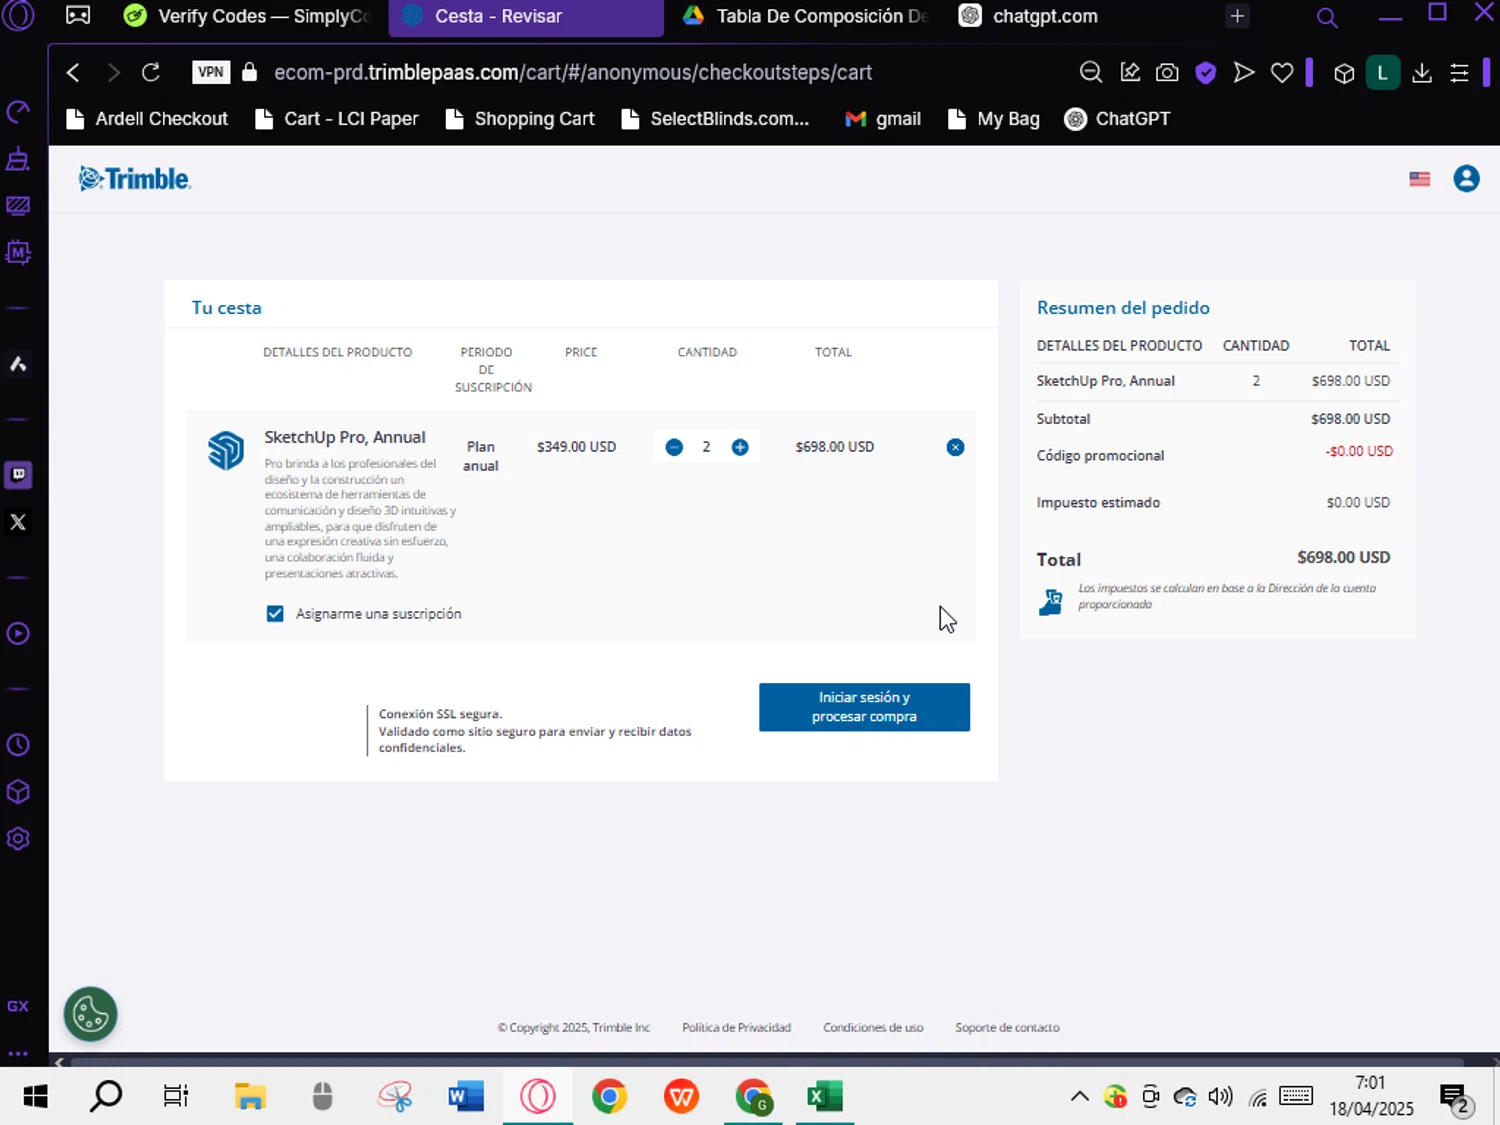This screenshot has width=1500, height=1125.
Task: Decrease SketchUp Pro quantity with minus button
Action: 674,447
